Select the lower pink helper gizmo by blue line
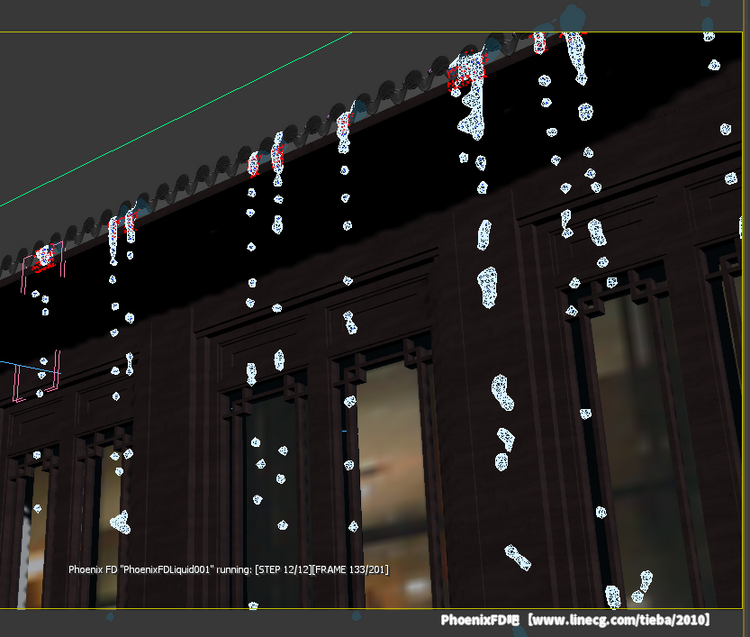750x637 pixels. (x=36, y=376)
